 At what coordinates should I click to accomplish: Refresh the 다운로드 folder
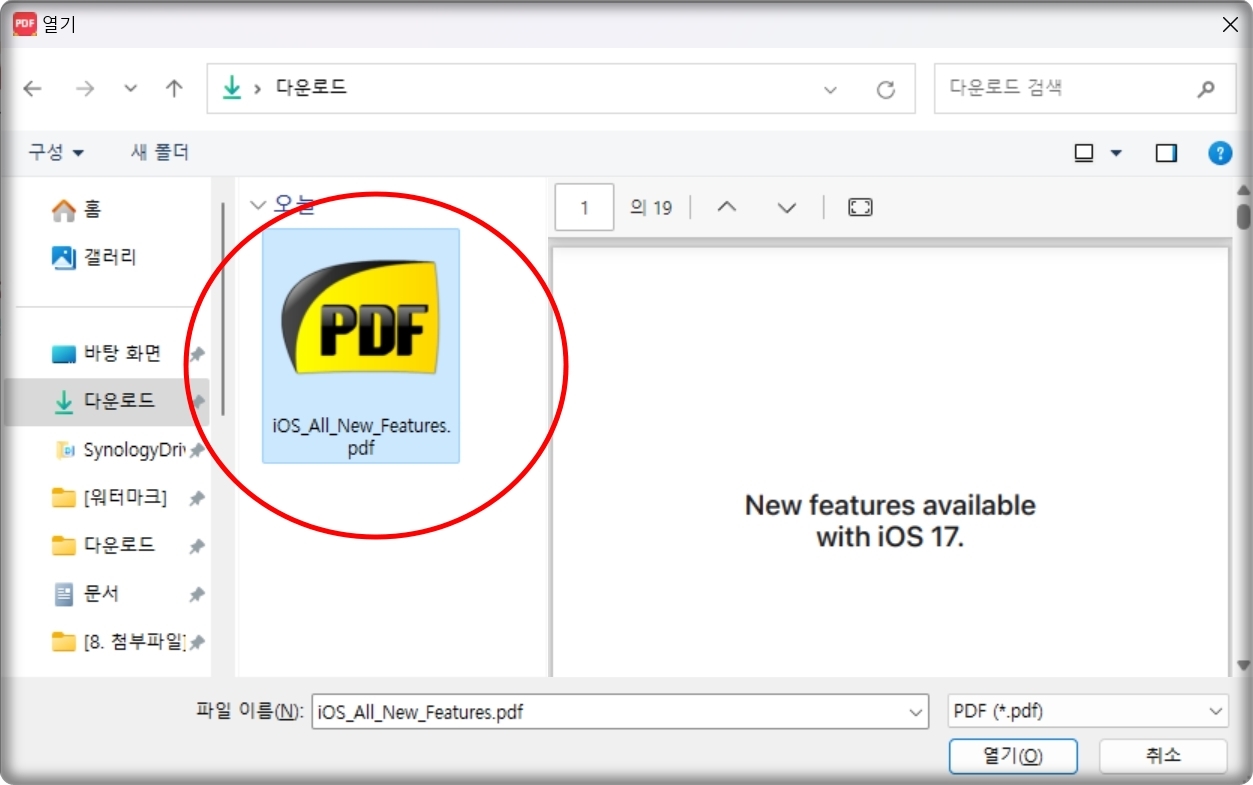pyautogui.click(x=885, y=90)
